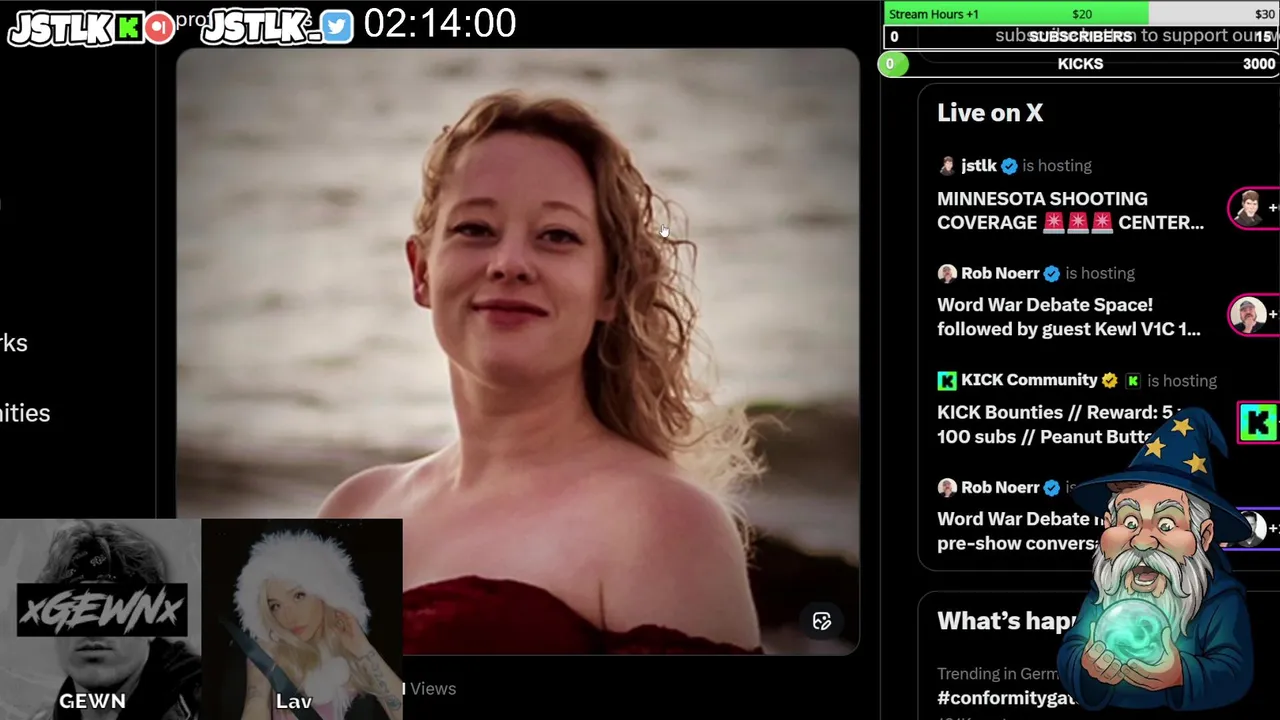Click the What's happening heading

click(x=1006, y=621)
